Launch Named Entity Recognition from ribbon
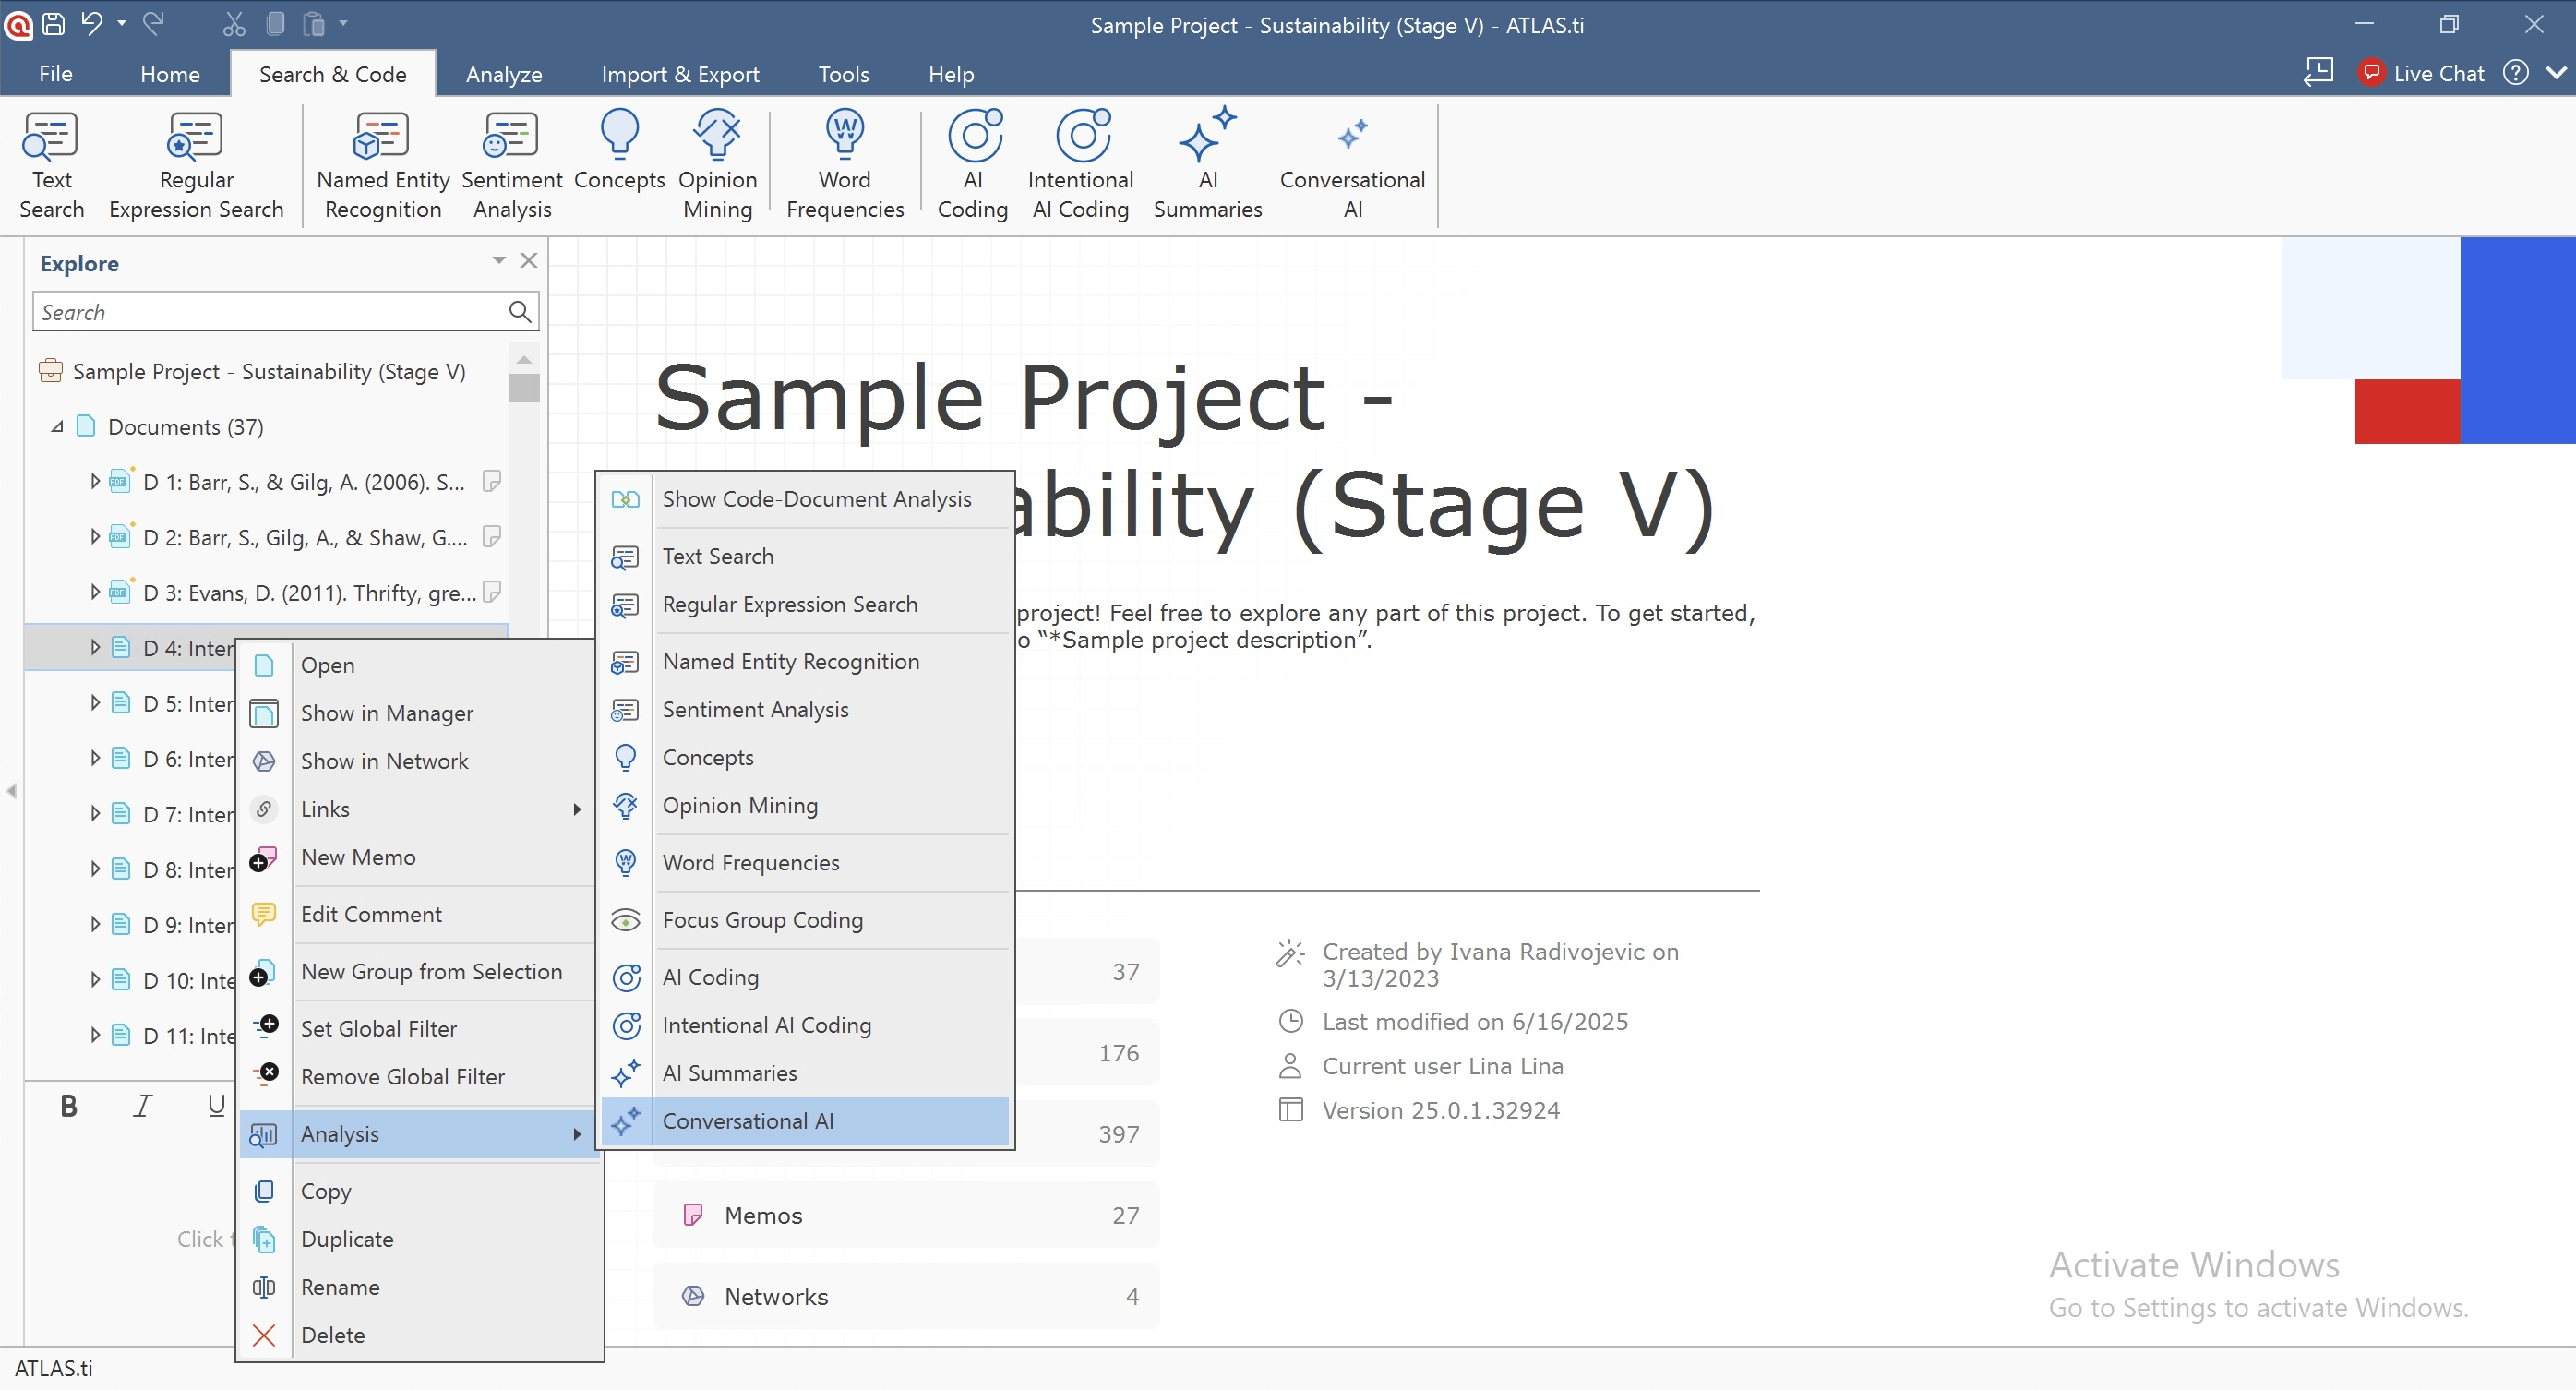Viewport: 2576px width, 1390px height. [382, 165]
